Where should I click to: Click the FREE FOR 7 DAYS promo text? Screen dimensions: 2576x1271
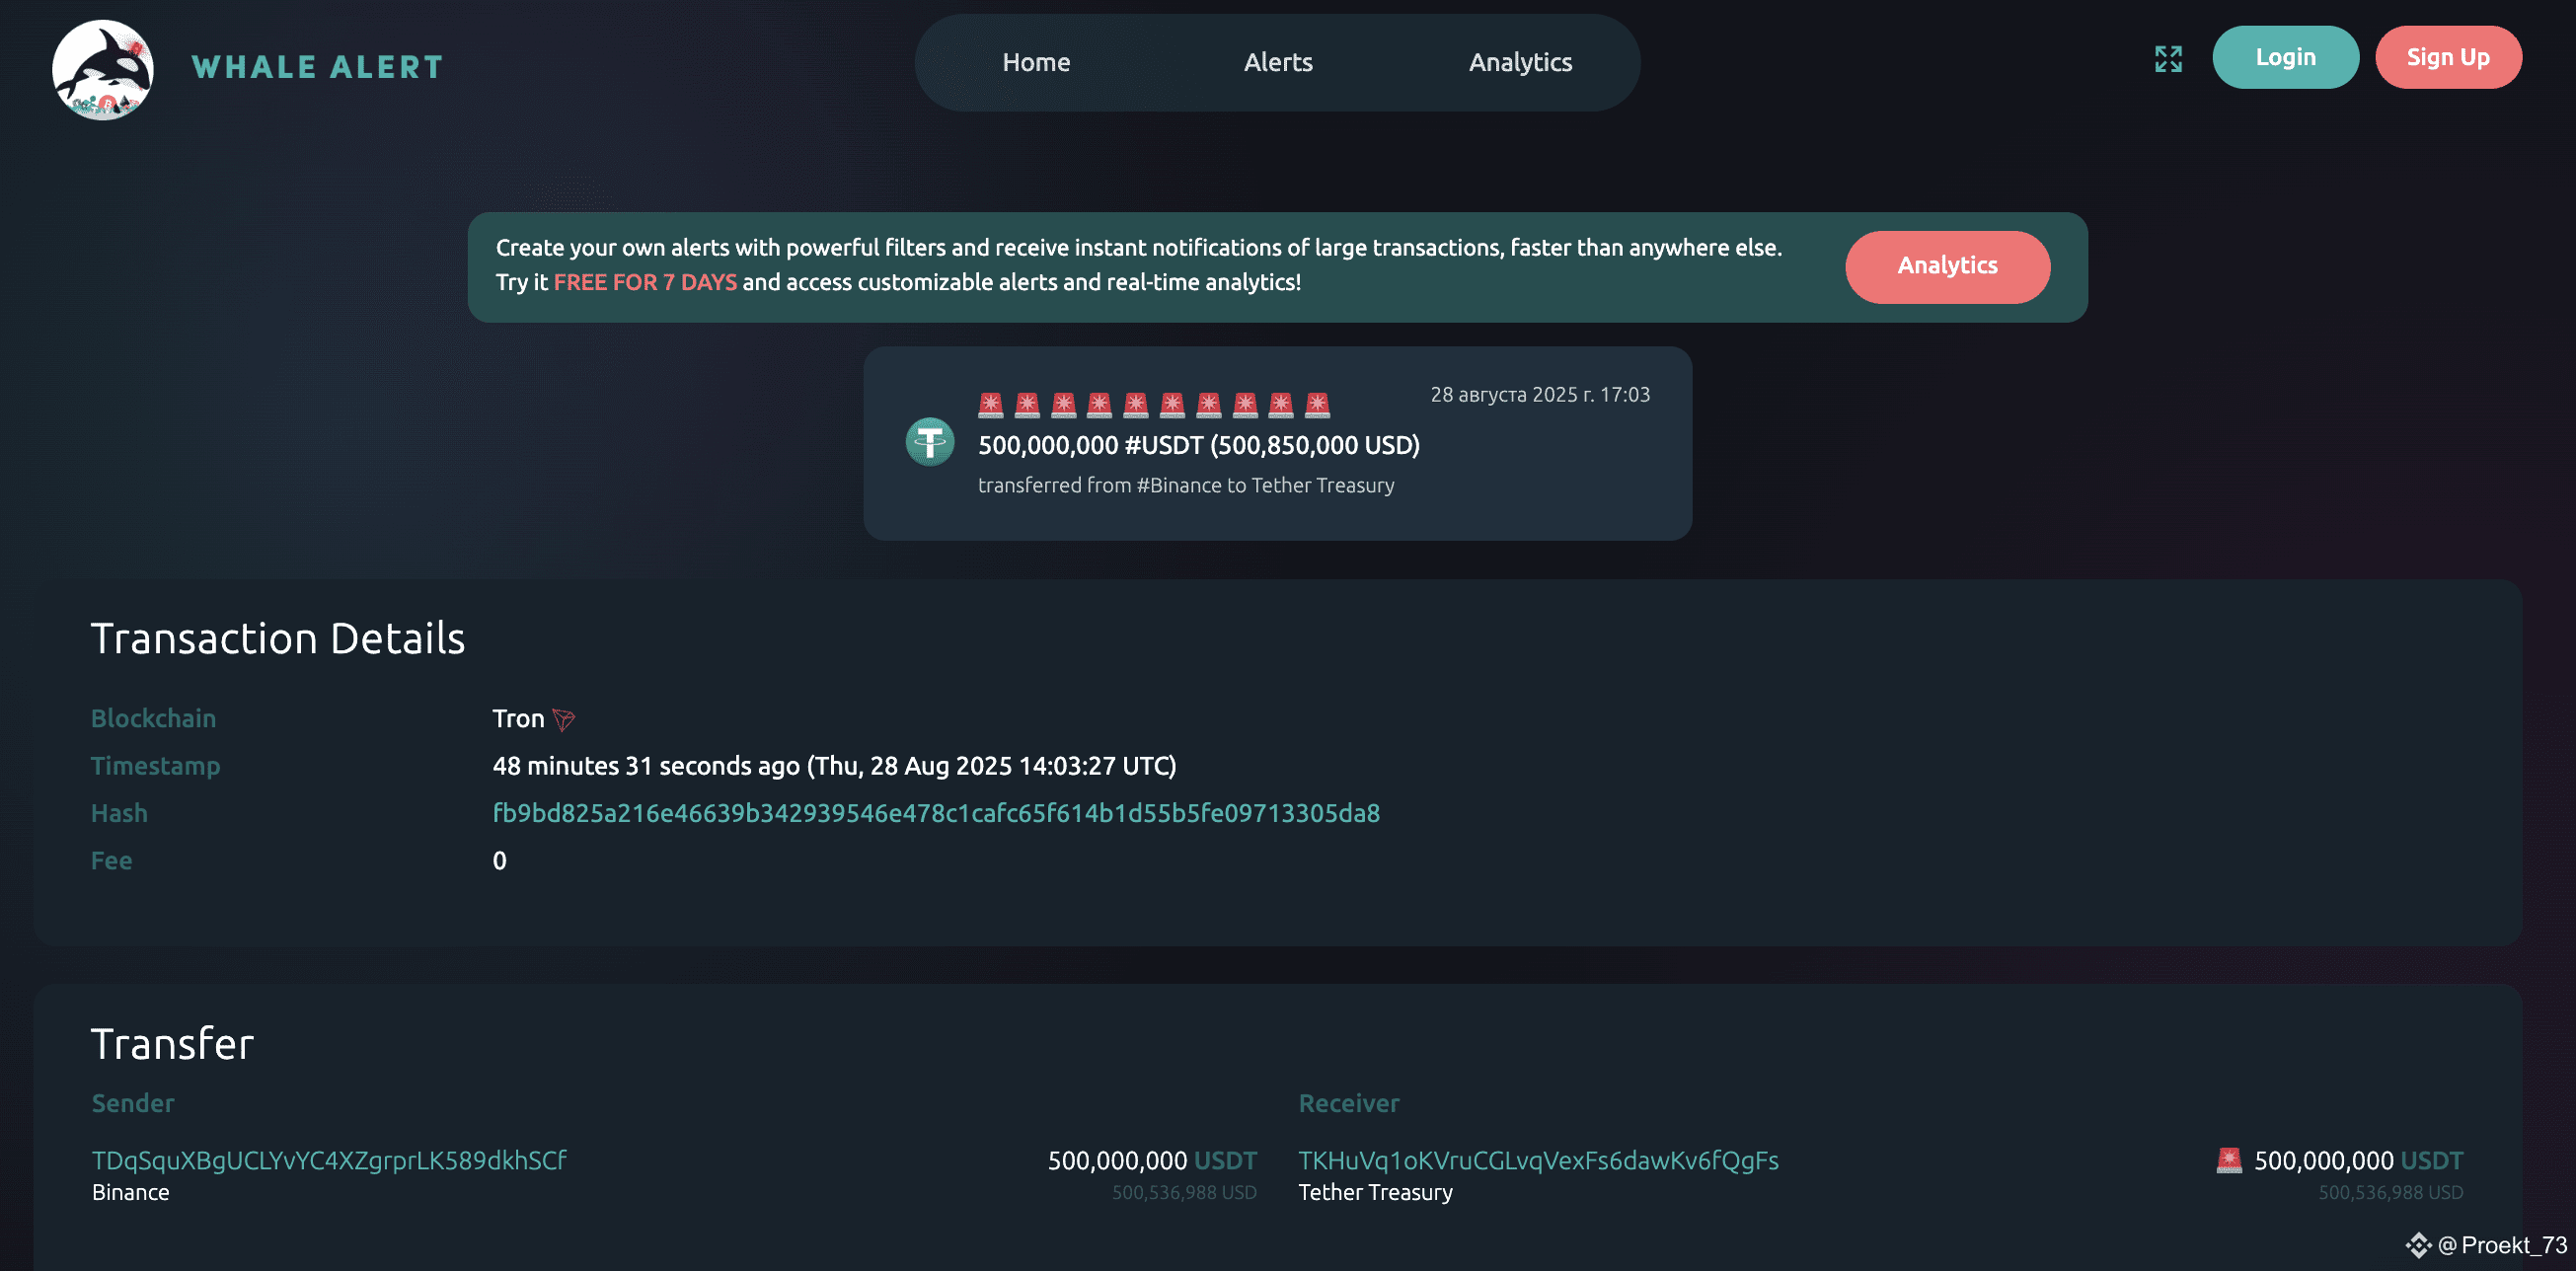point(645,282)
